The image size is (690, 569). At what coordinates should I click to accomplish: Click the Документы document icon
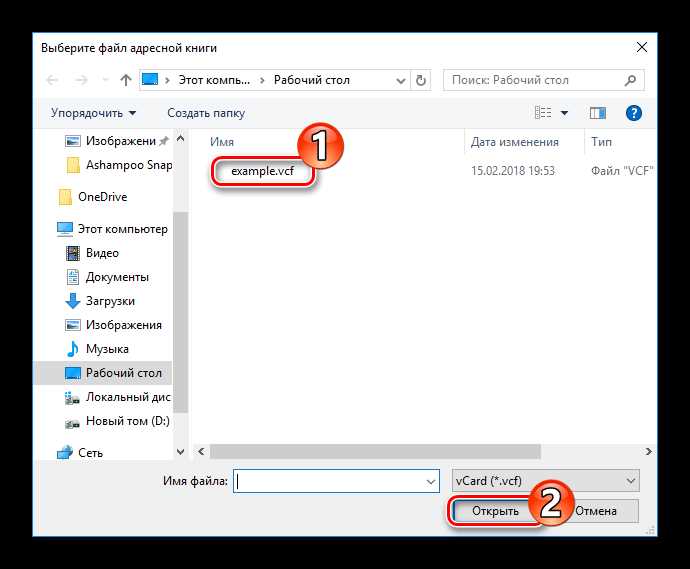coord(73,277)
